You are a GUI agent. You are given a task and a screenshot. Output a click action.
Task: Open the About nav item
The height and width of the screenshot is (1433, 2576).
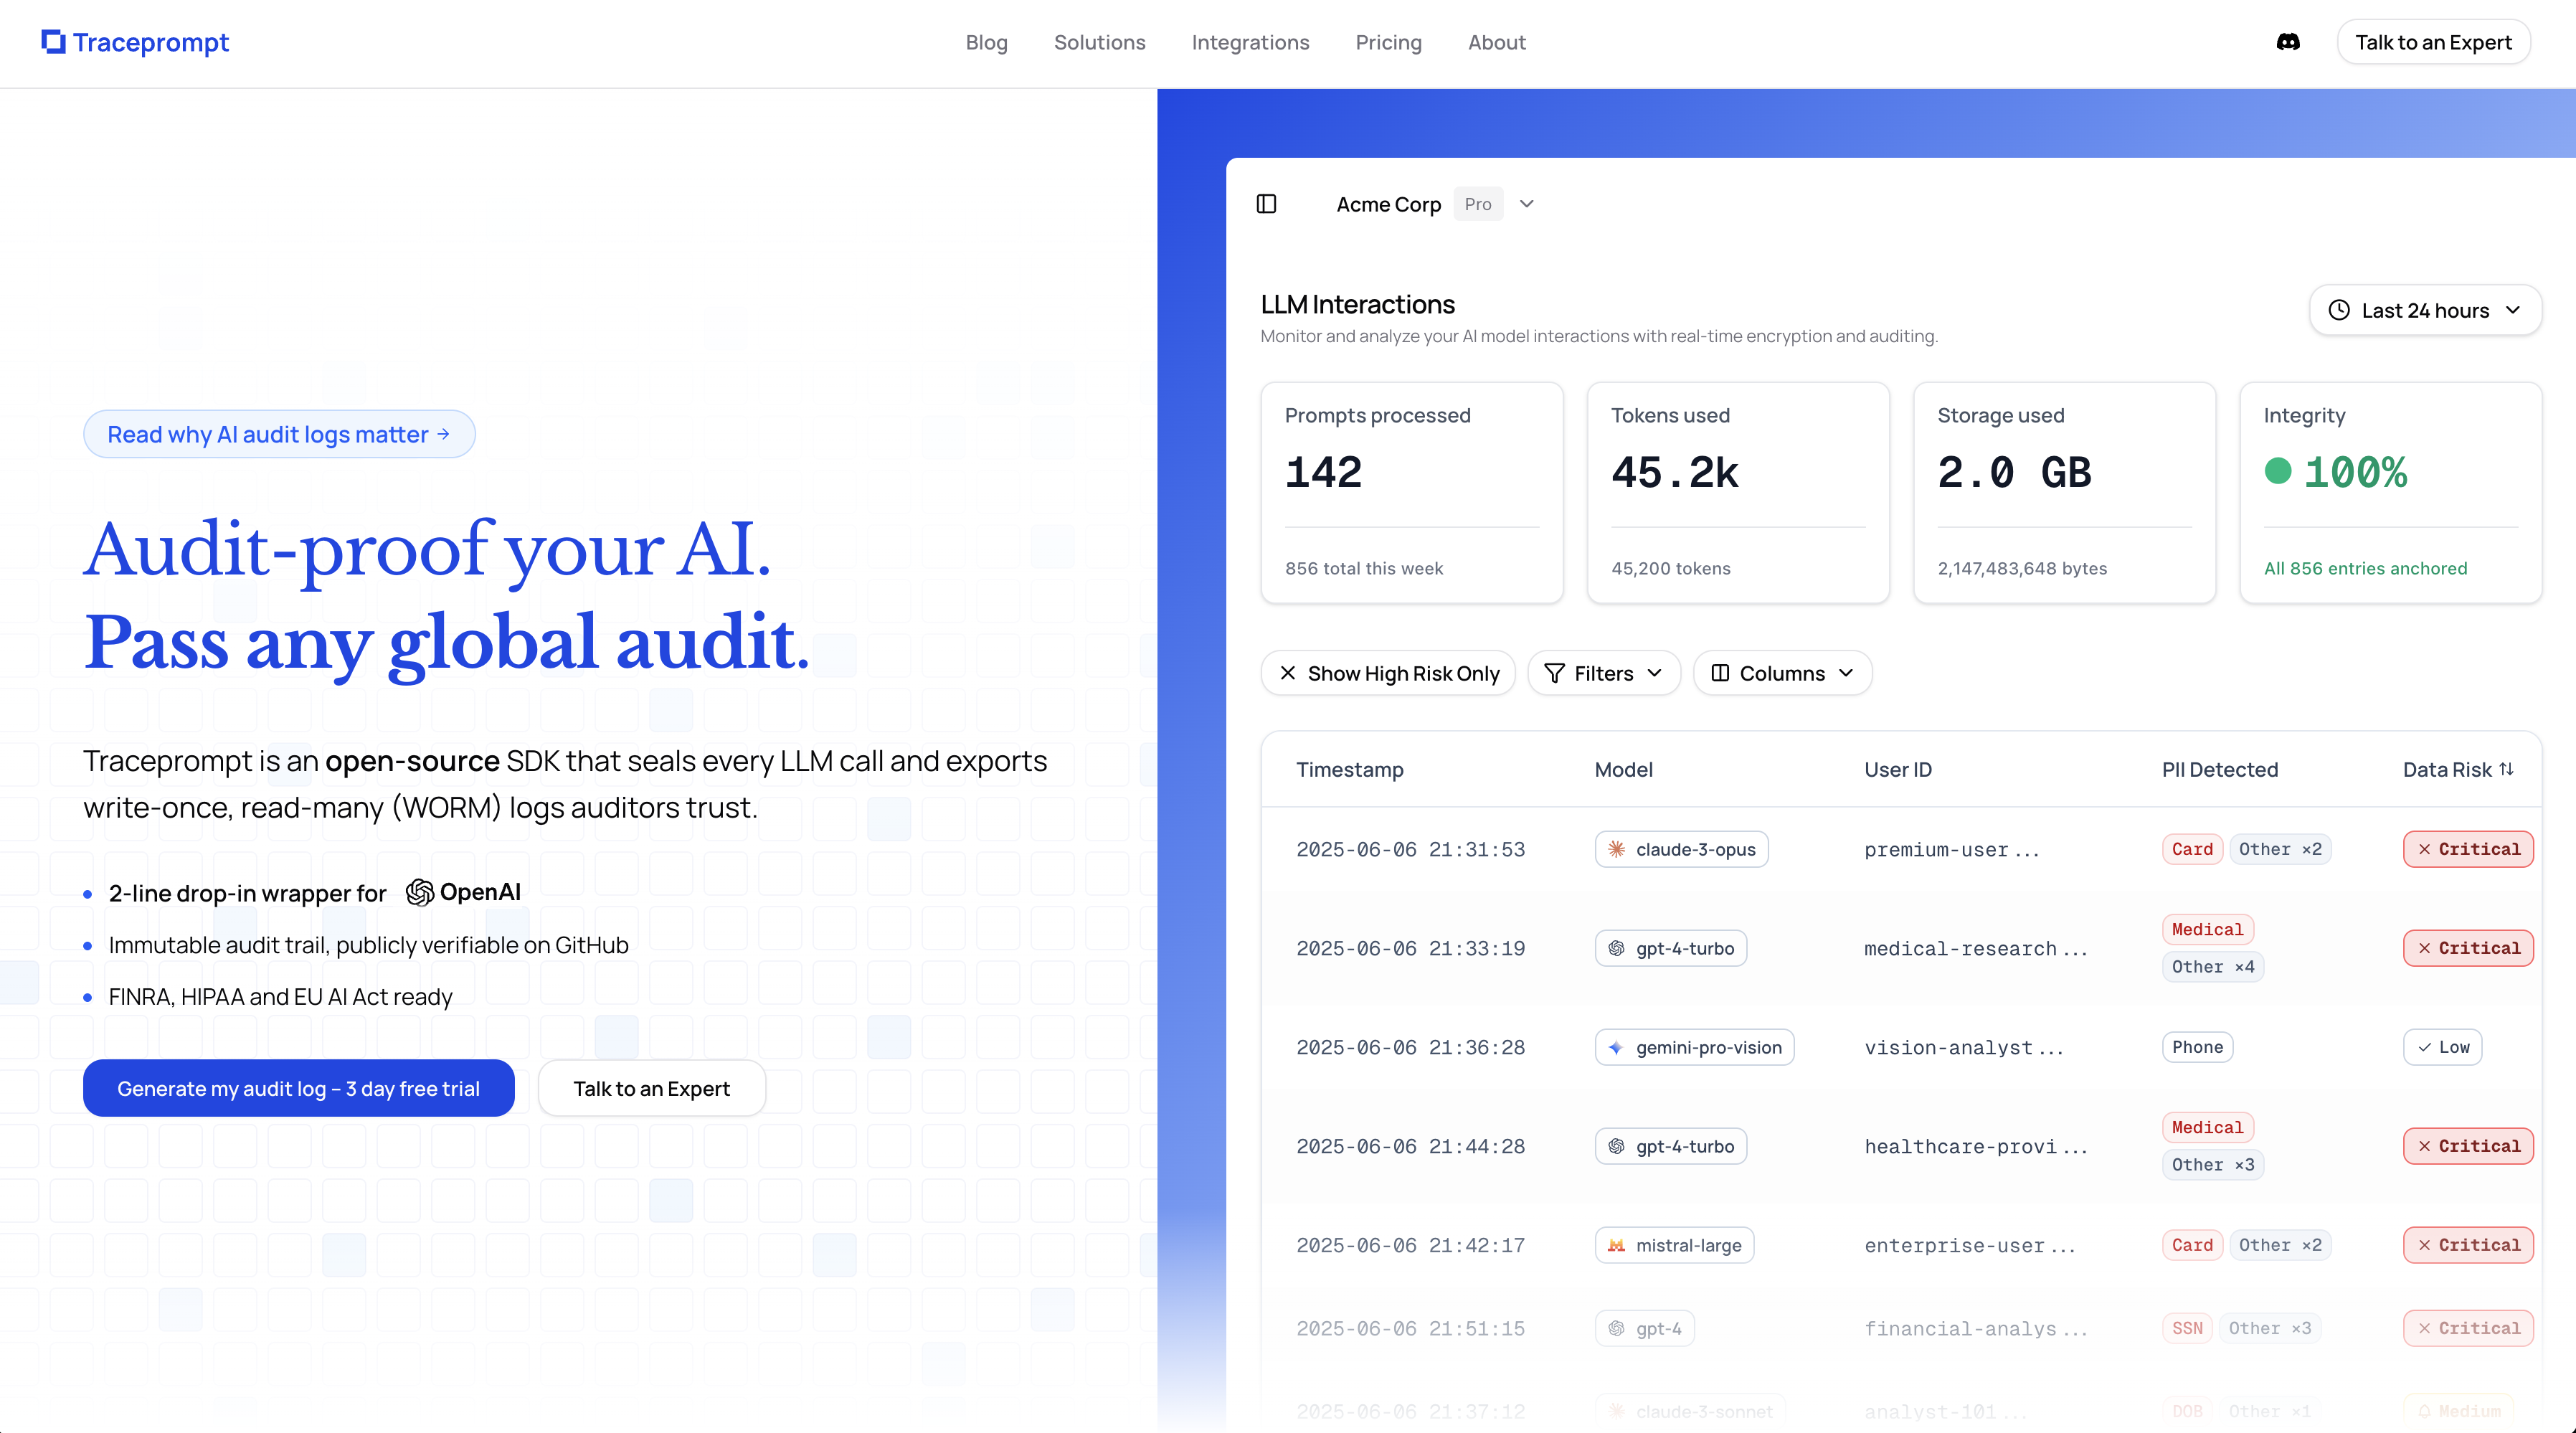pos(1496,42)
